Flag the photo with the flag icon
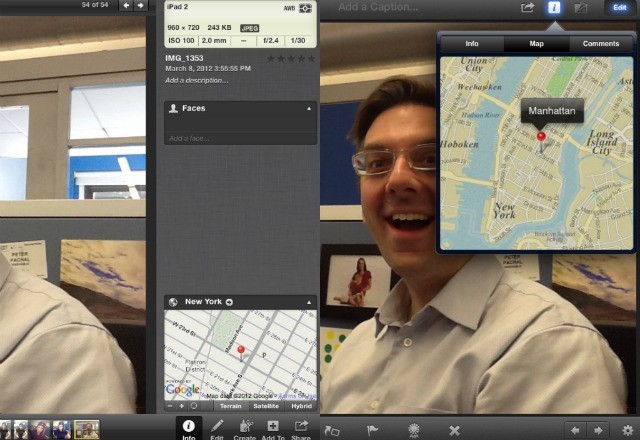 [x=372, y=430]
